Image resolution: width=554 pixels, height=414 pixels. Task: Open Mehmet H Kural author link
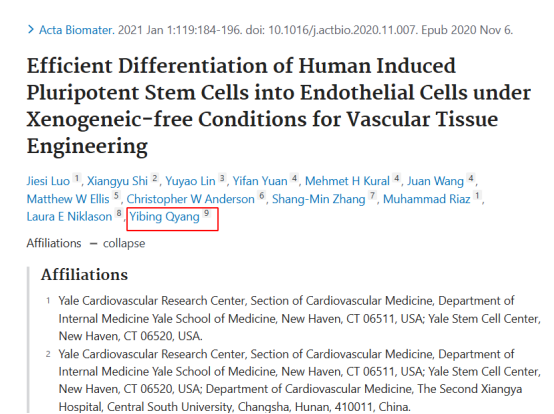[347, 181]
